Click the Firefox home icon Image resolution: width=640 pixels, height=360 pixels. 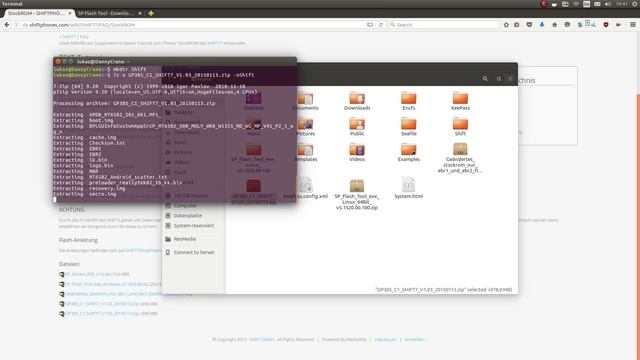[554, 25]
